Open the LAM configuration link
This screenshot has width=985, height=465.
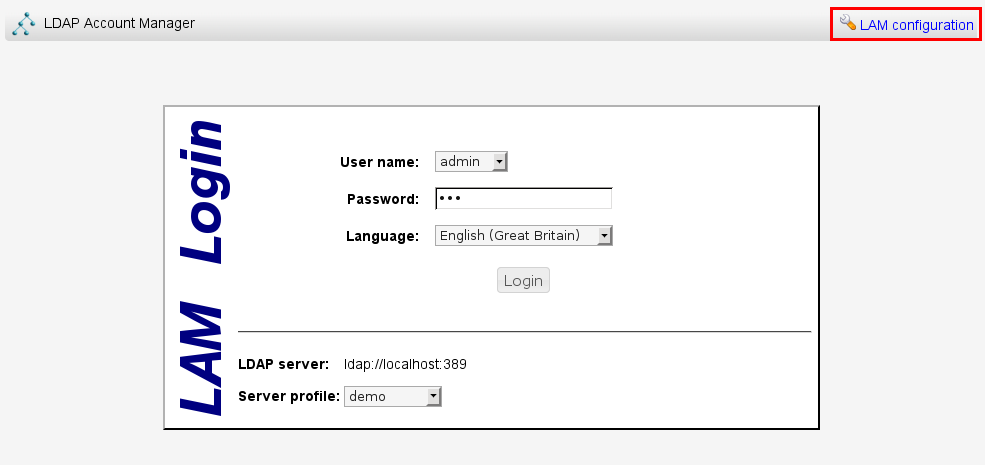tap(917, 25)
